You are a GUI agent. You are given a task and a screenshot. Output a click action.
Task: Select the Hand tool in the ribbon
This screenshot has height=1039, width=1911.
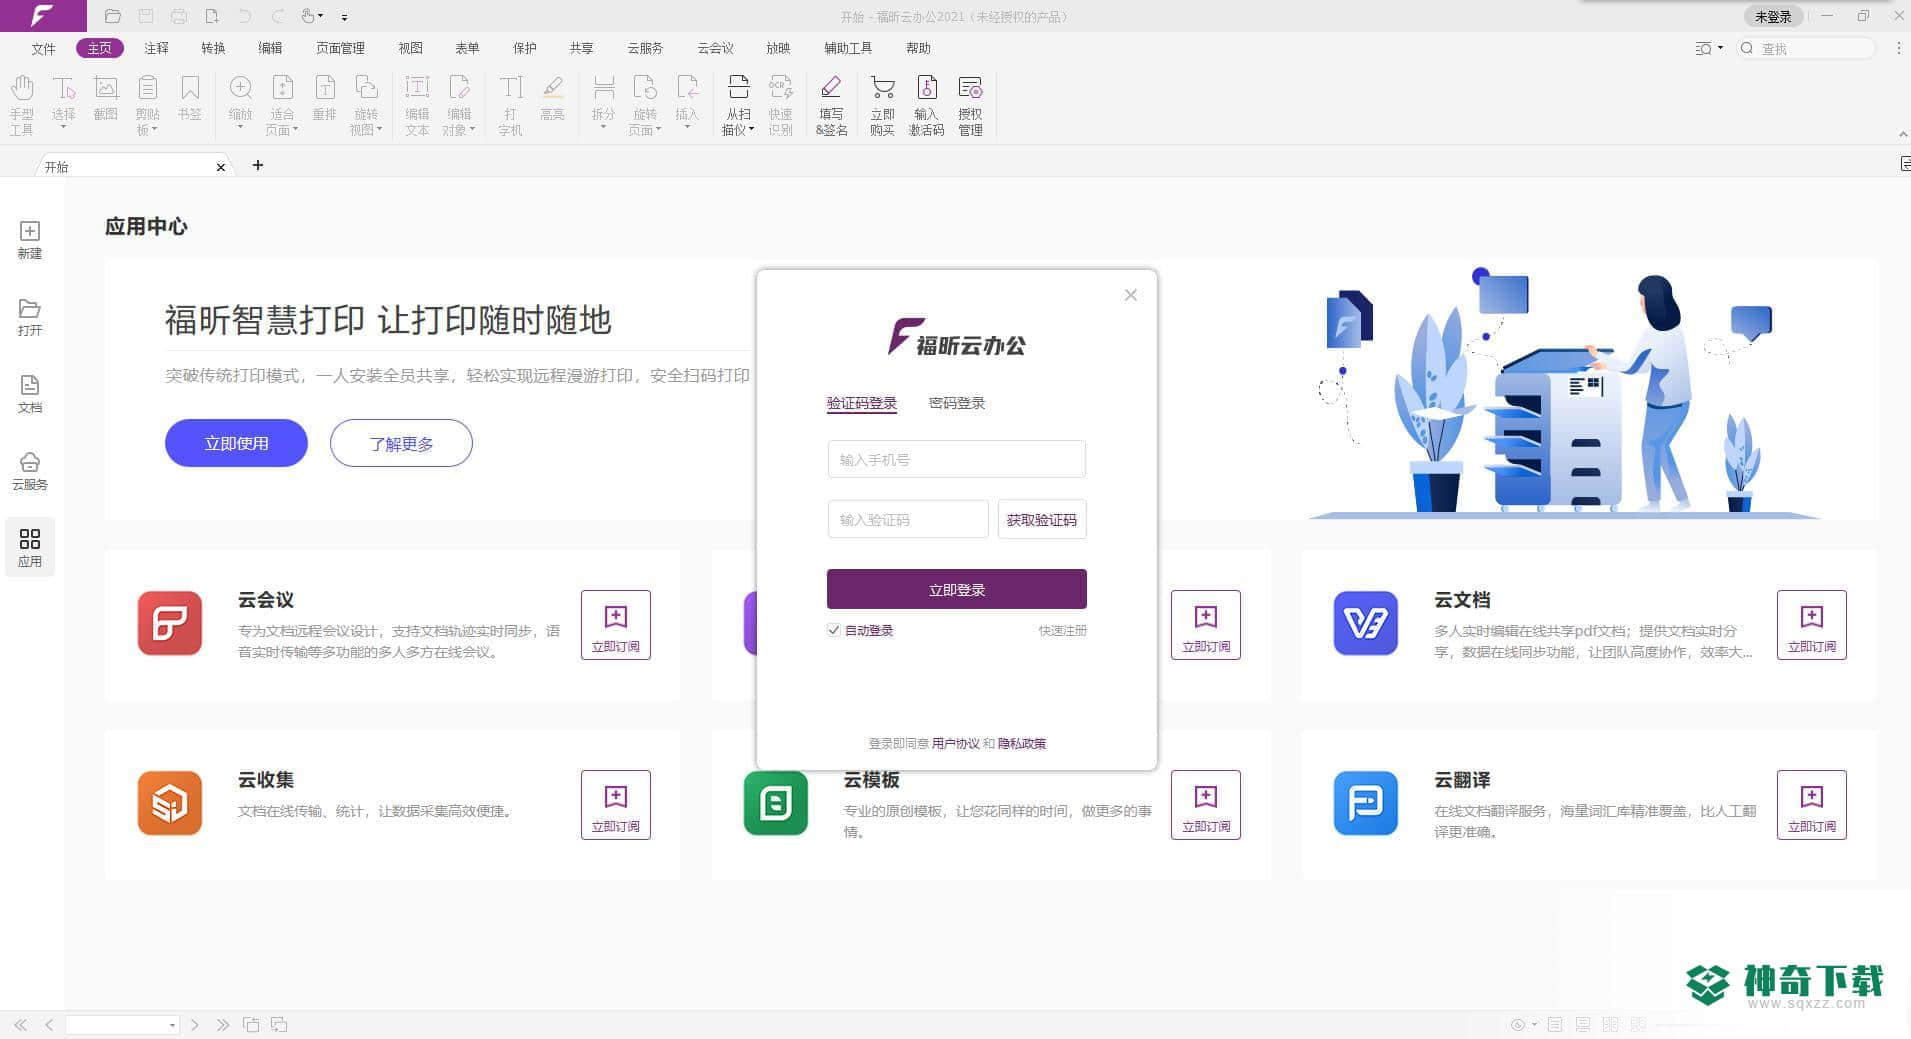22,104
